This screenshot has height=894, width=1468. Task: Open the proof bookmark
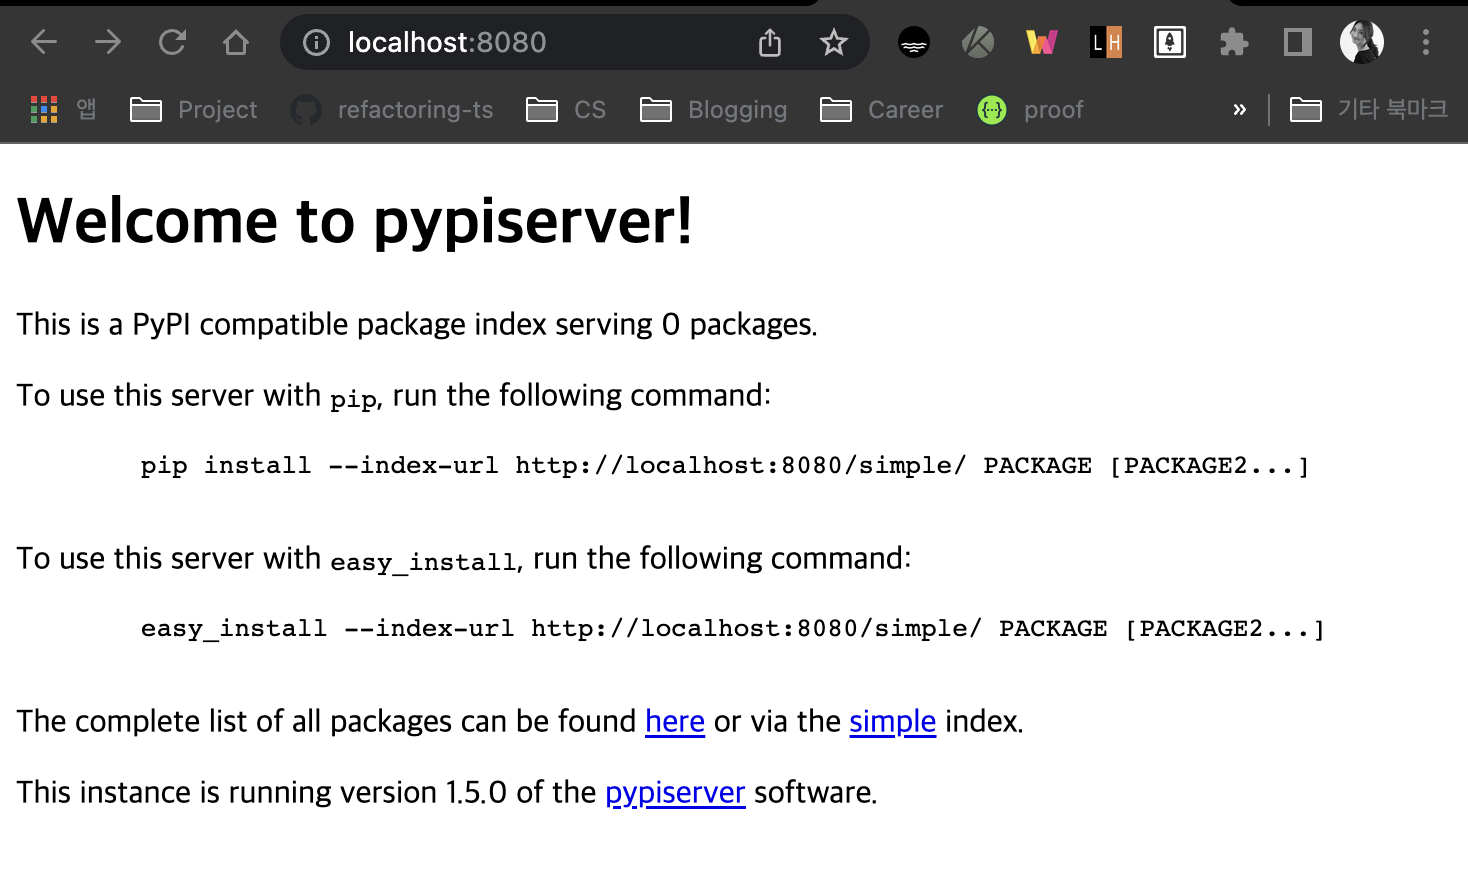1030,110
